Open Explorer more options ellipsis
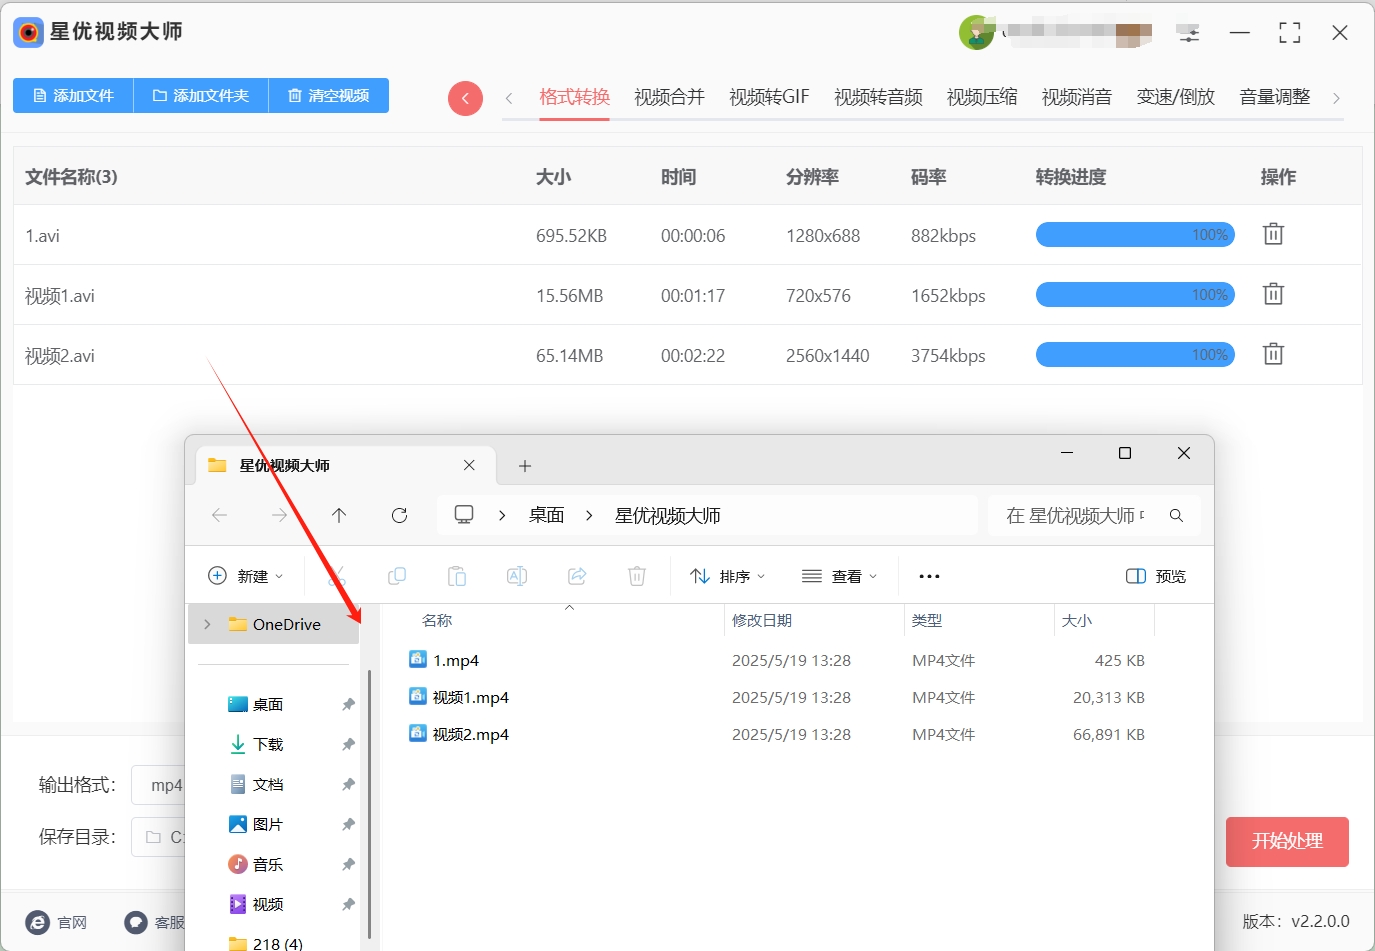This screenshot has width=1375, height=951. 929,576
